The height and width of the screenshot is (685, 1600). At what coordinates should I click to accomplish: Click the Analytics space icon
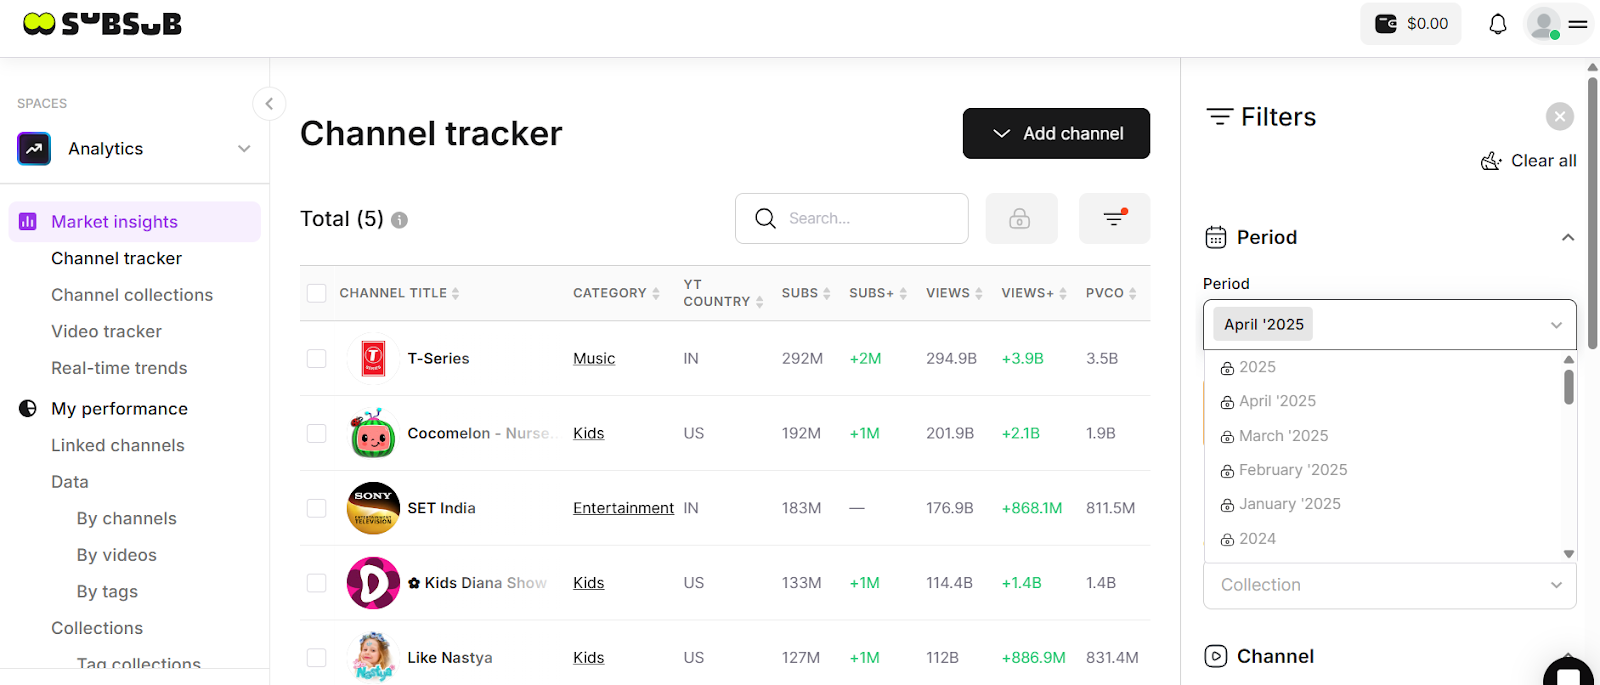tap(34, 149)
